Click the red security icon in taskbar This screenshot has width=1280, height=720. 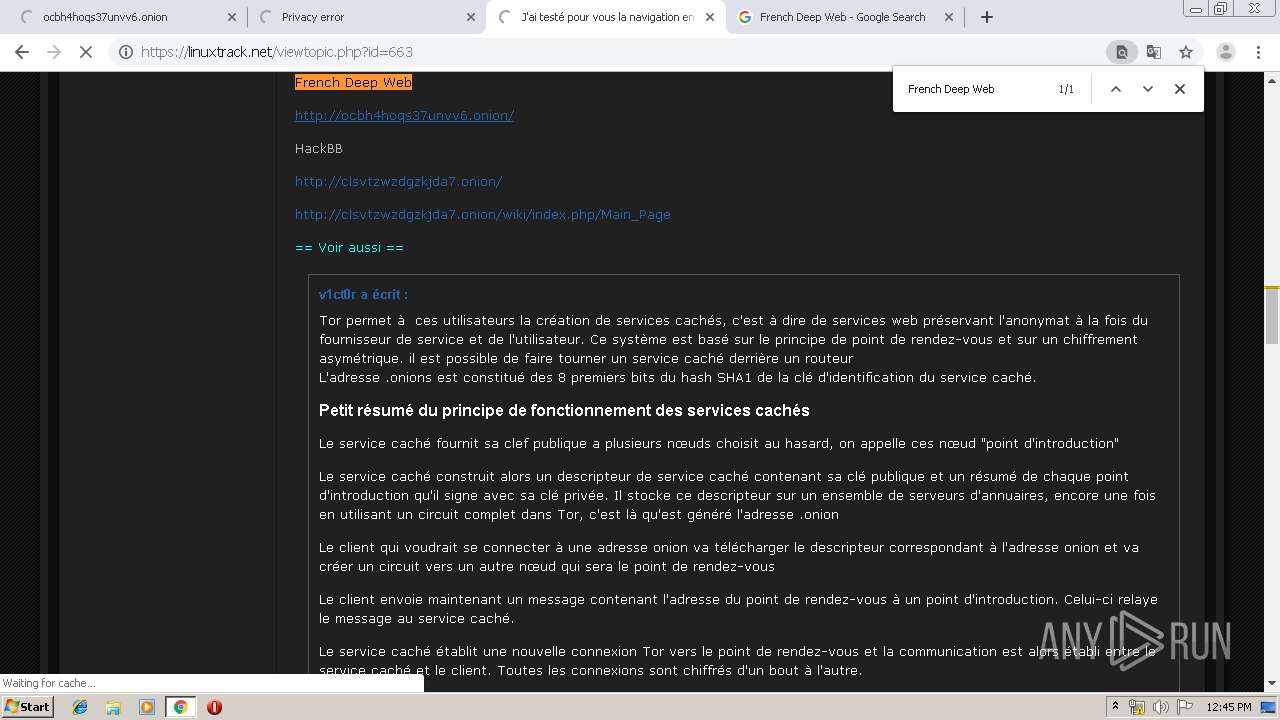tap(214, 707)
